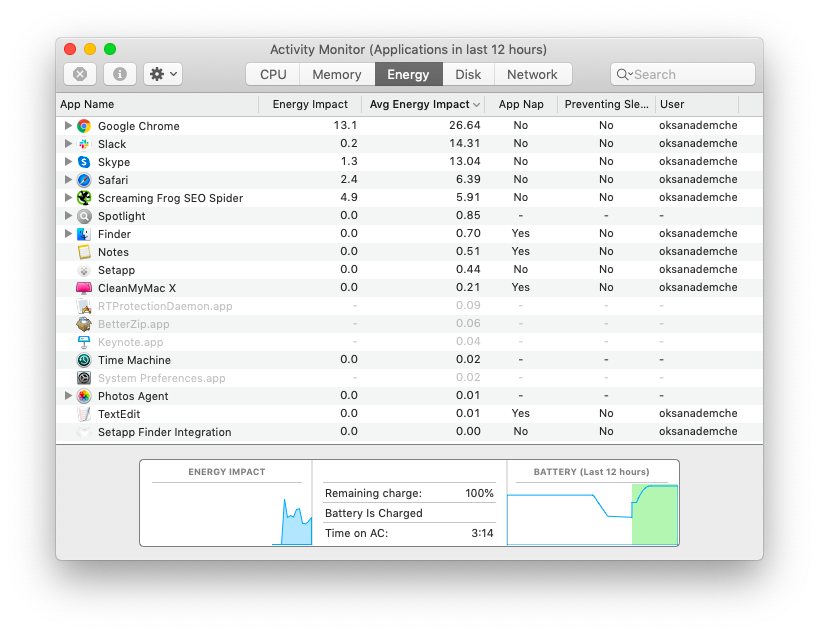Screen dimensions: 819x634
Task: Click the Screaming Frog SEO Spider icon
Action: click(x=84, y=198)
